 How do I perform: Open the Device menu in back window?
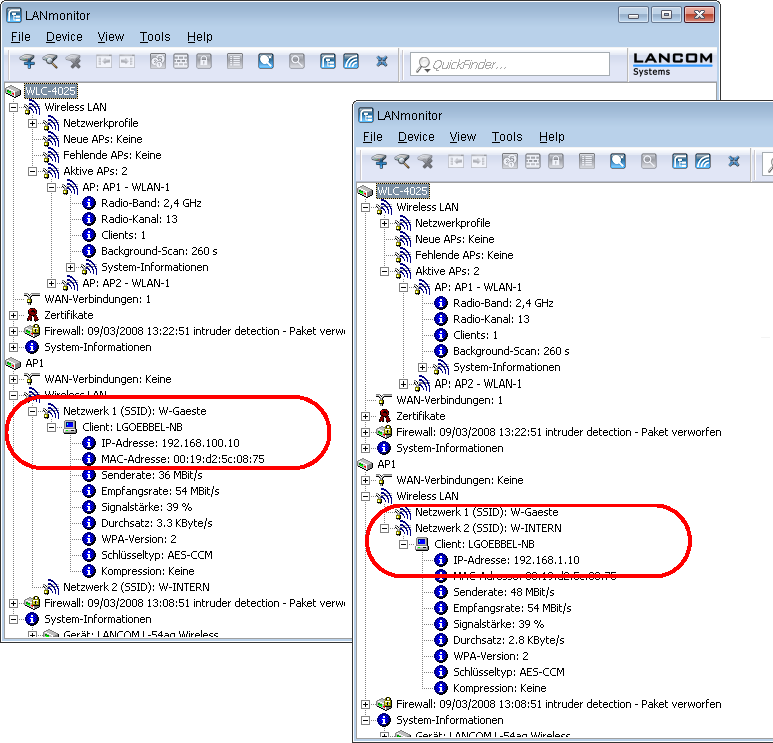(x=64, y=37)
